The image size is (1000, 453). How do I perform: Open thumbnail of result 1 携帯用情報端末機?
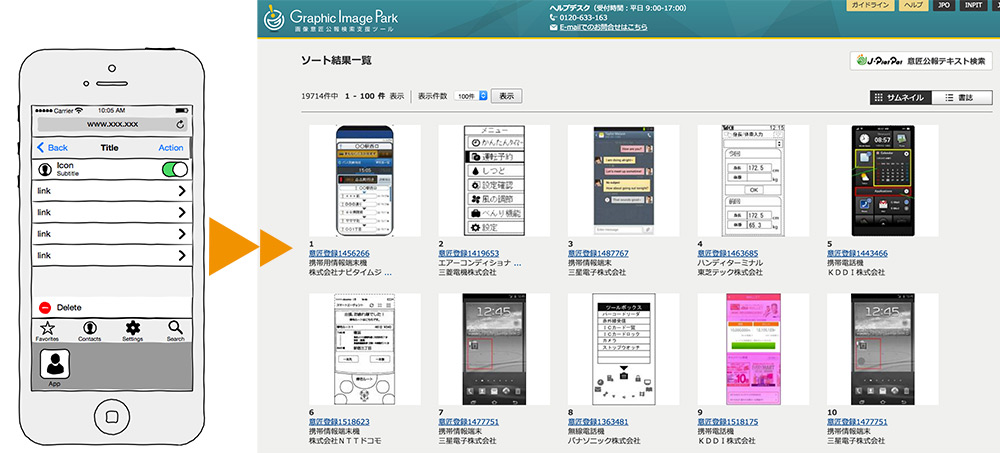(365, 181)
